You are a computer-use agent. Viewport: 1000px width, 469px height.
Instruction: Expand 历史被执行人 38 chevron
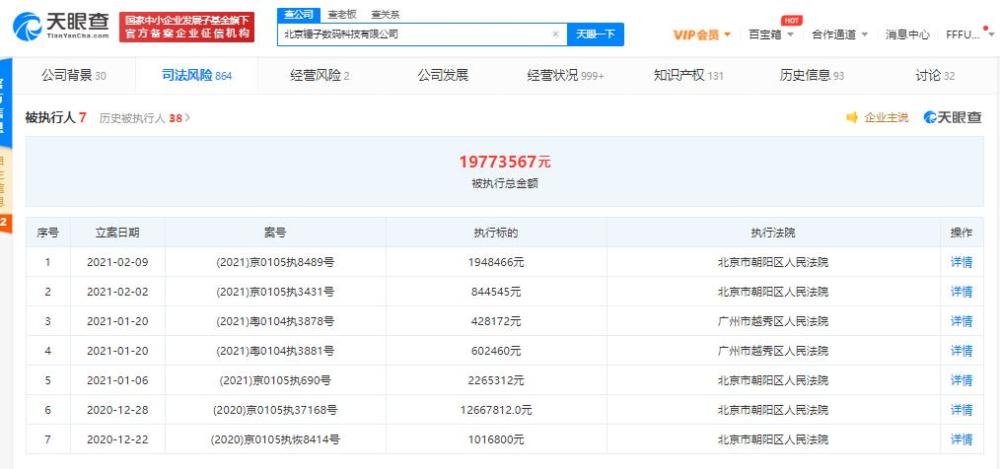point(188,118)
